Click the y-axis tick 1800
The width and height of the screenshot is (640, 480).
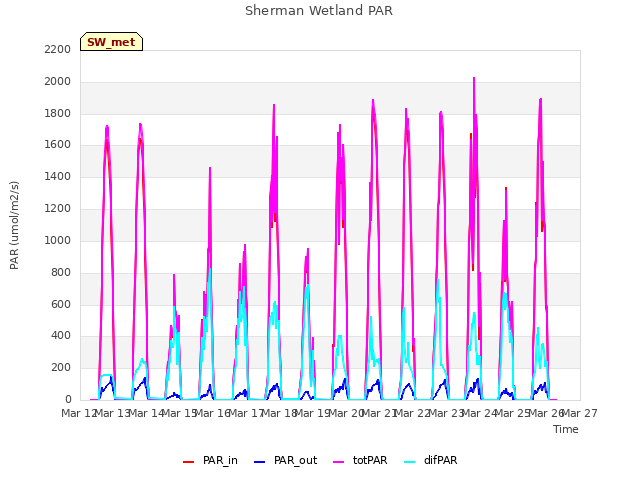[x=58, y=113]
